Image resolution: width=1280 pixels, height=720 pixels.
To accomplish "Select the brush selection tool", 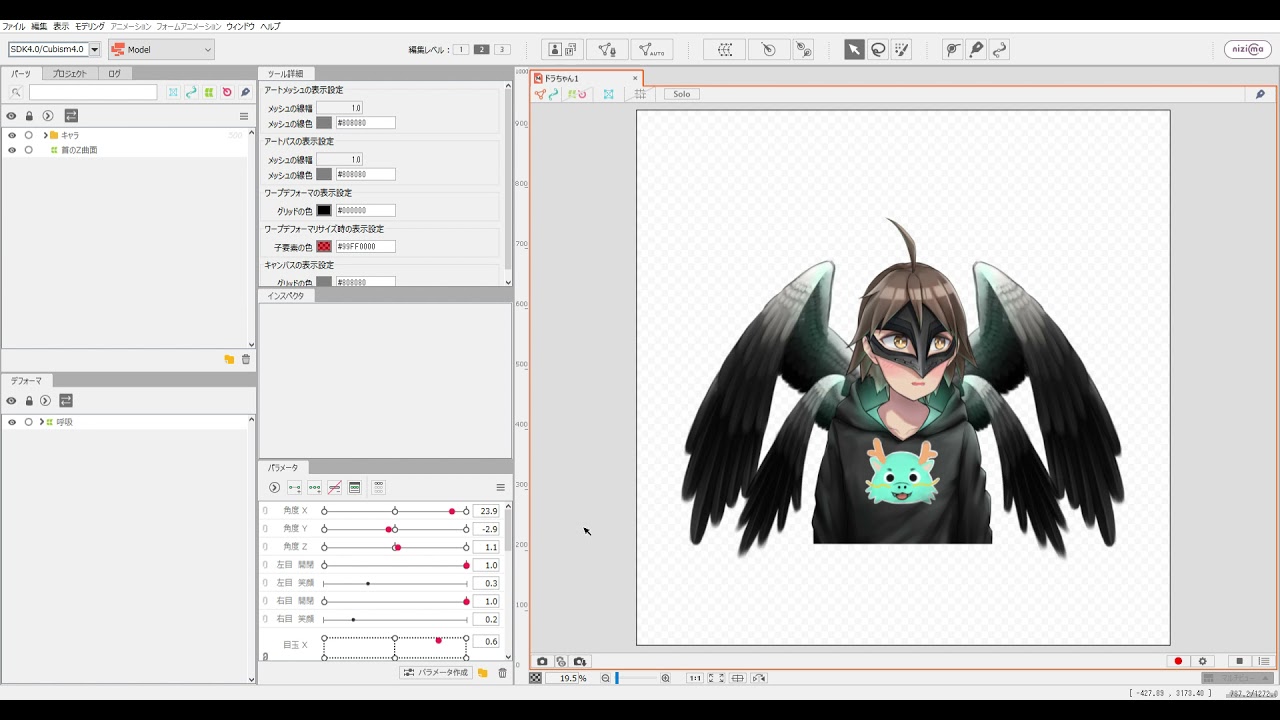I will coord(902,49).
